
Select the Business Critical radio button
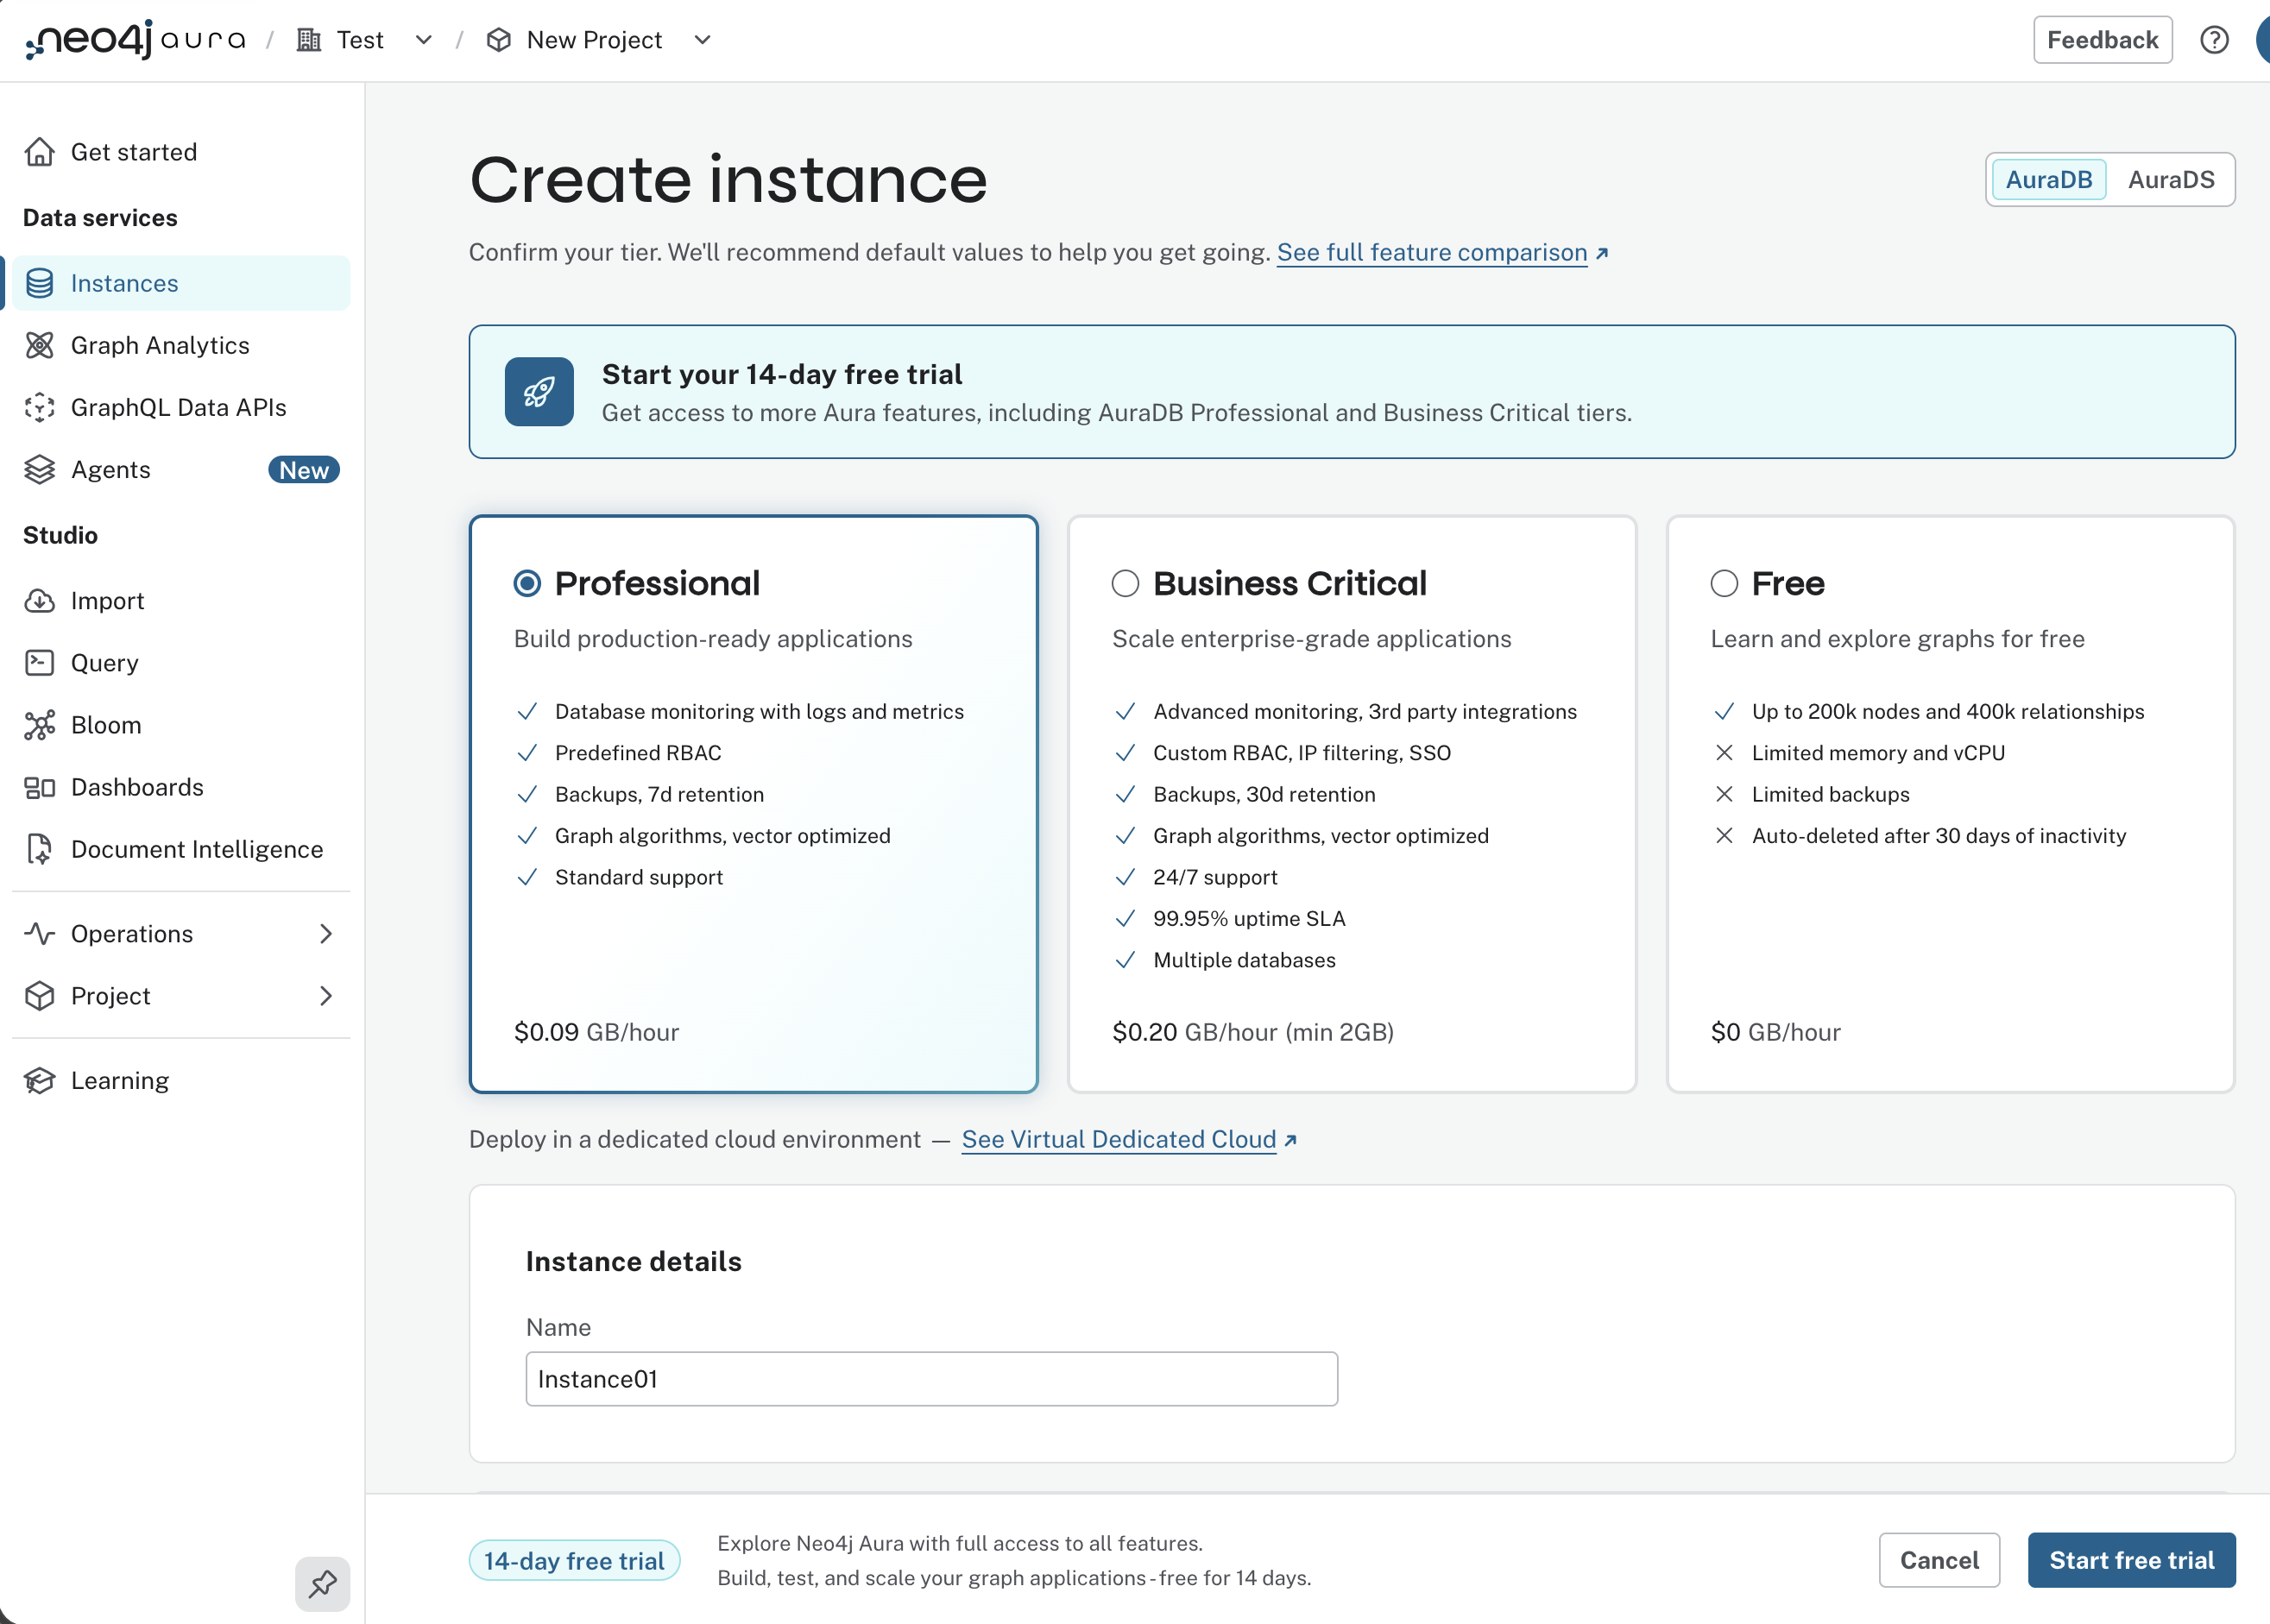[1125, 583]
